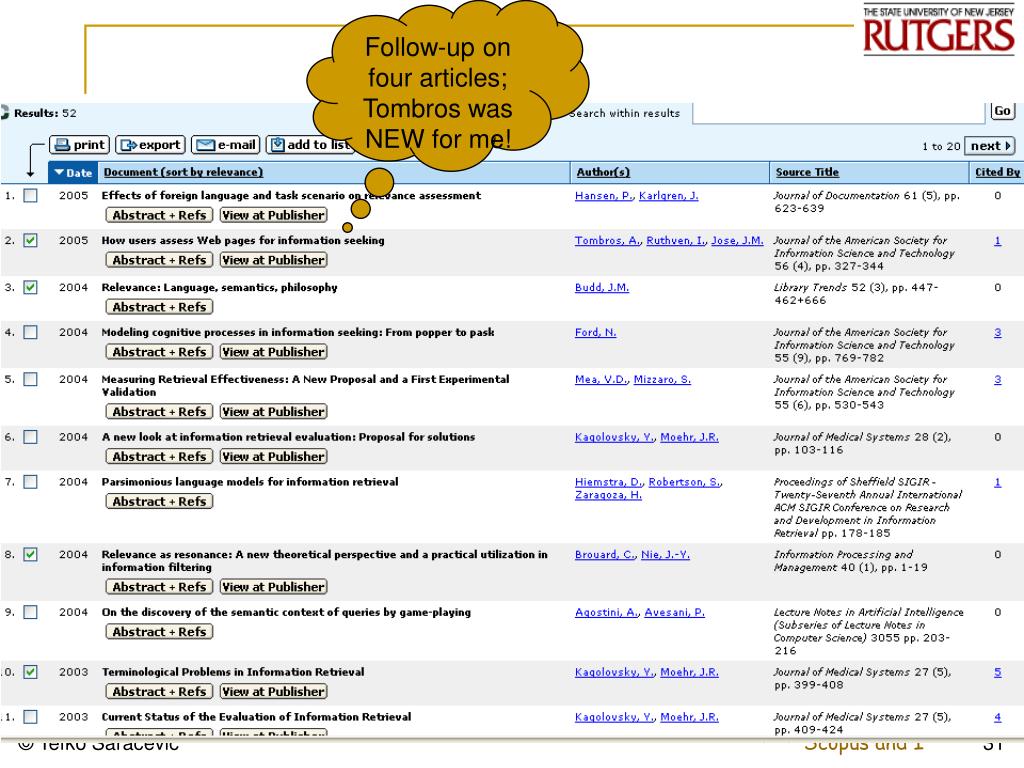Go to next results page
The height and width of the screenshot is (768, 1024).
point(990,146)
